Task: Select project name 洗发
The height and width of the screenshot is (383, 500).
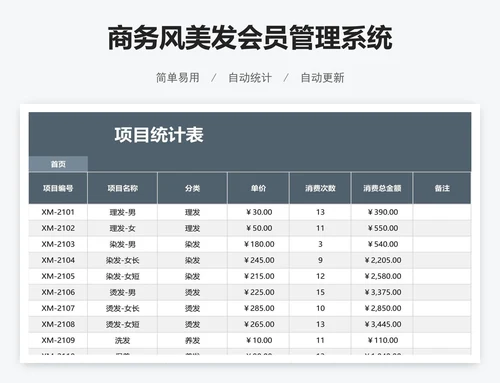Action: click(122, 340)
